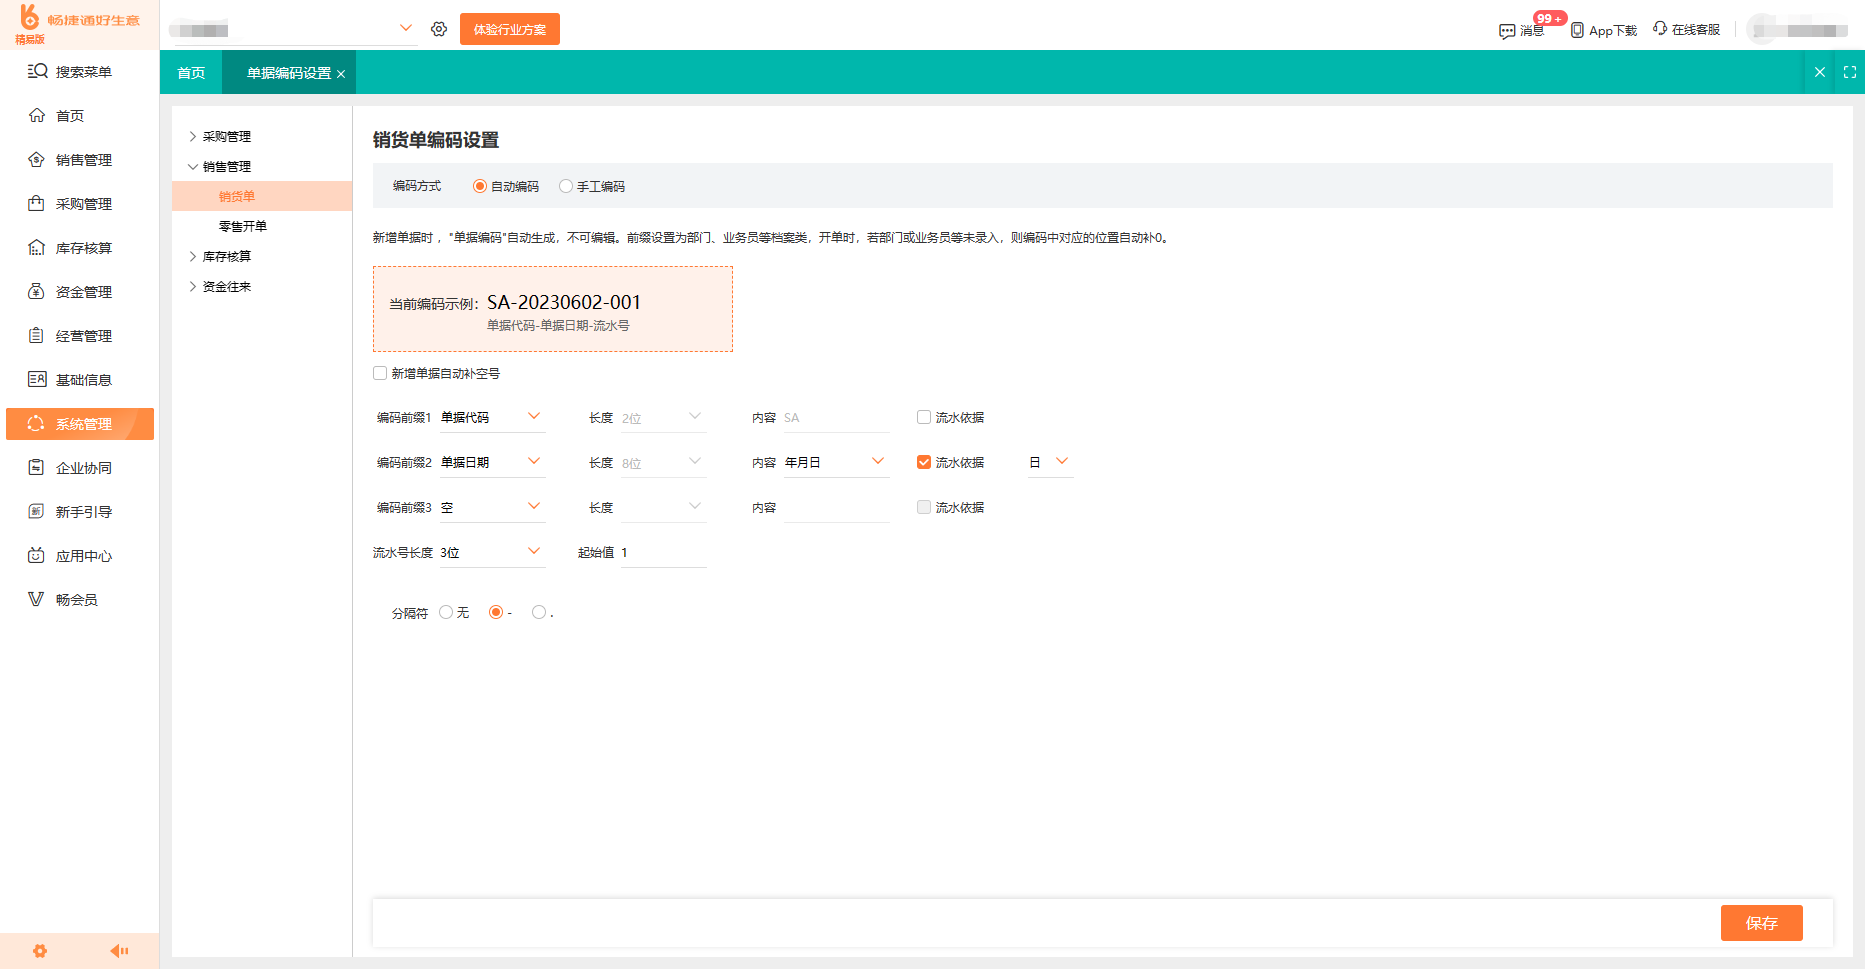Image resolution: width=1865 pixels, height=969 pixels.
Task: Click the 资金管理 sidebar icon
Action: [x=36, y=291]
